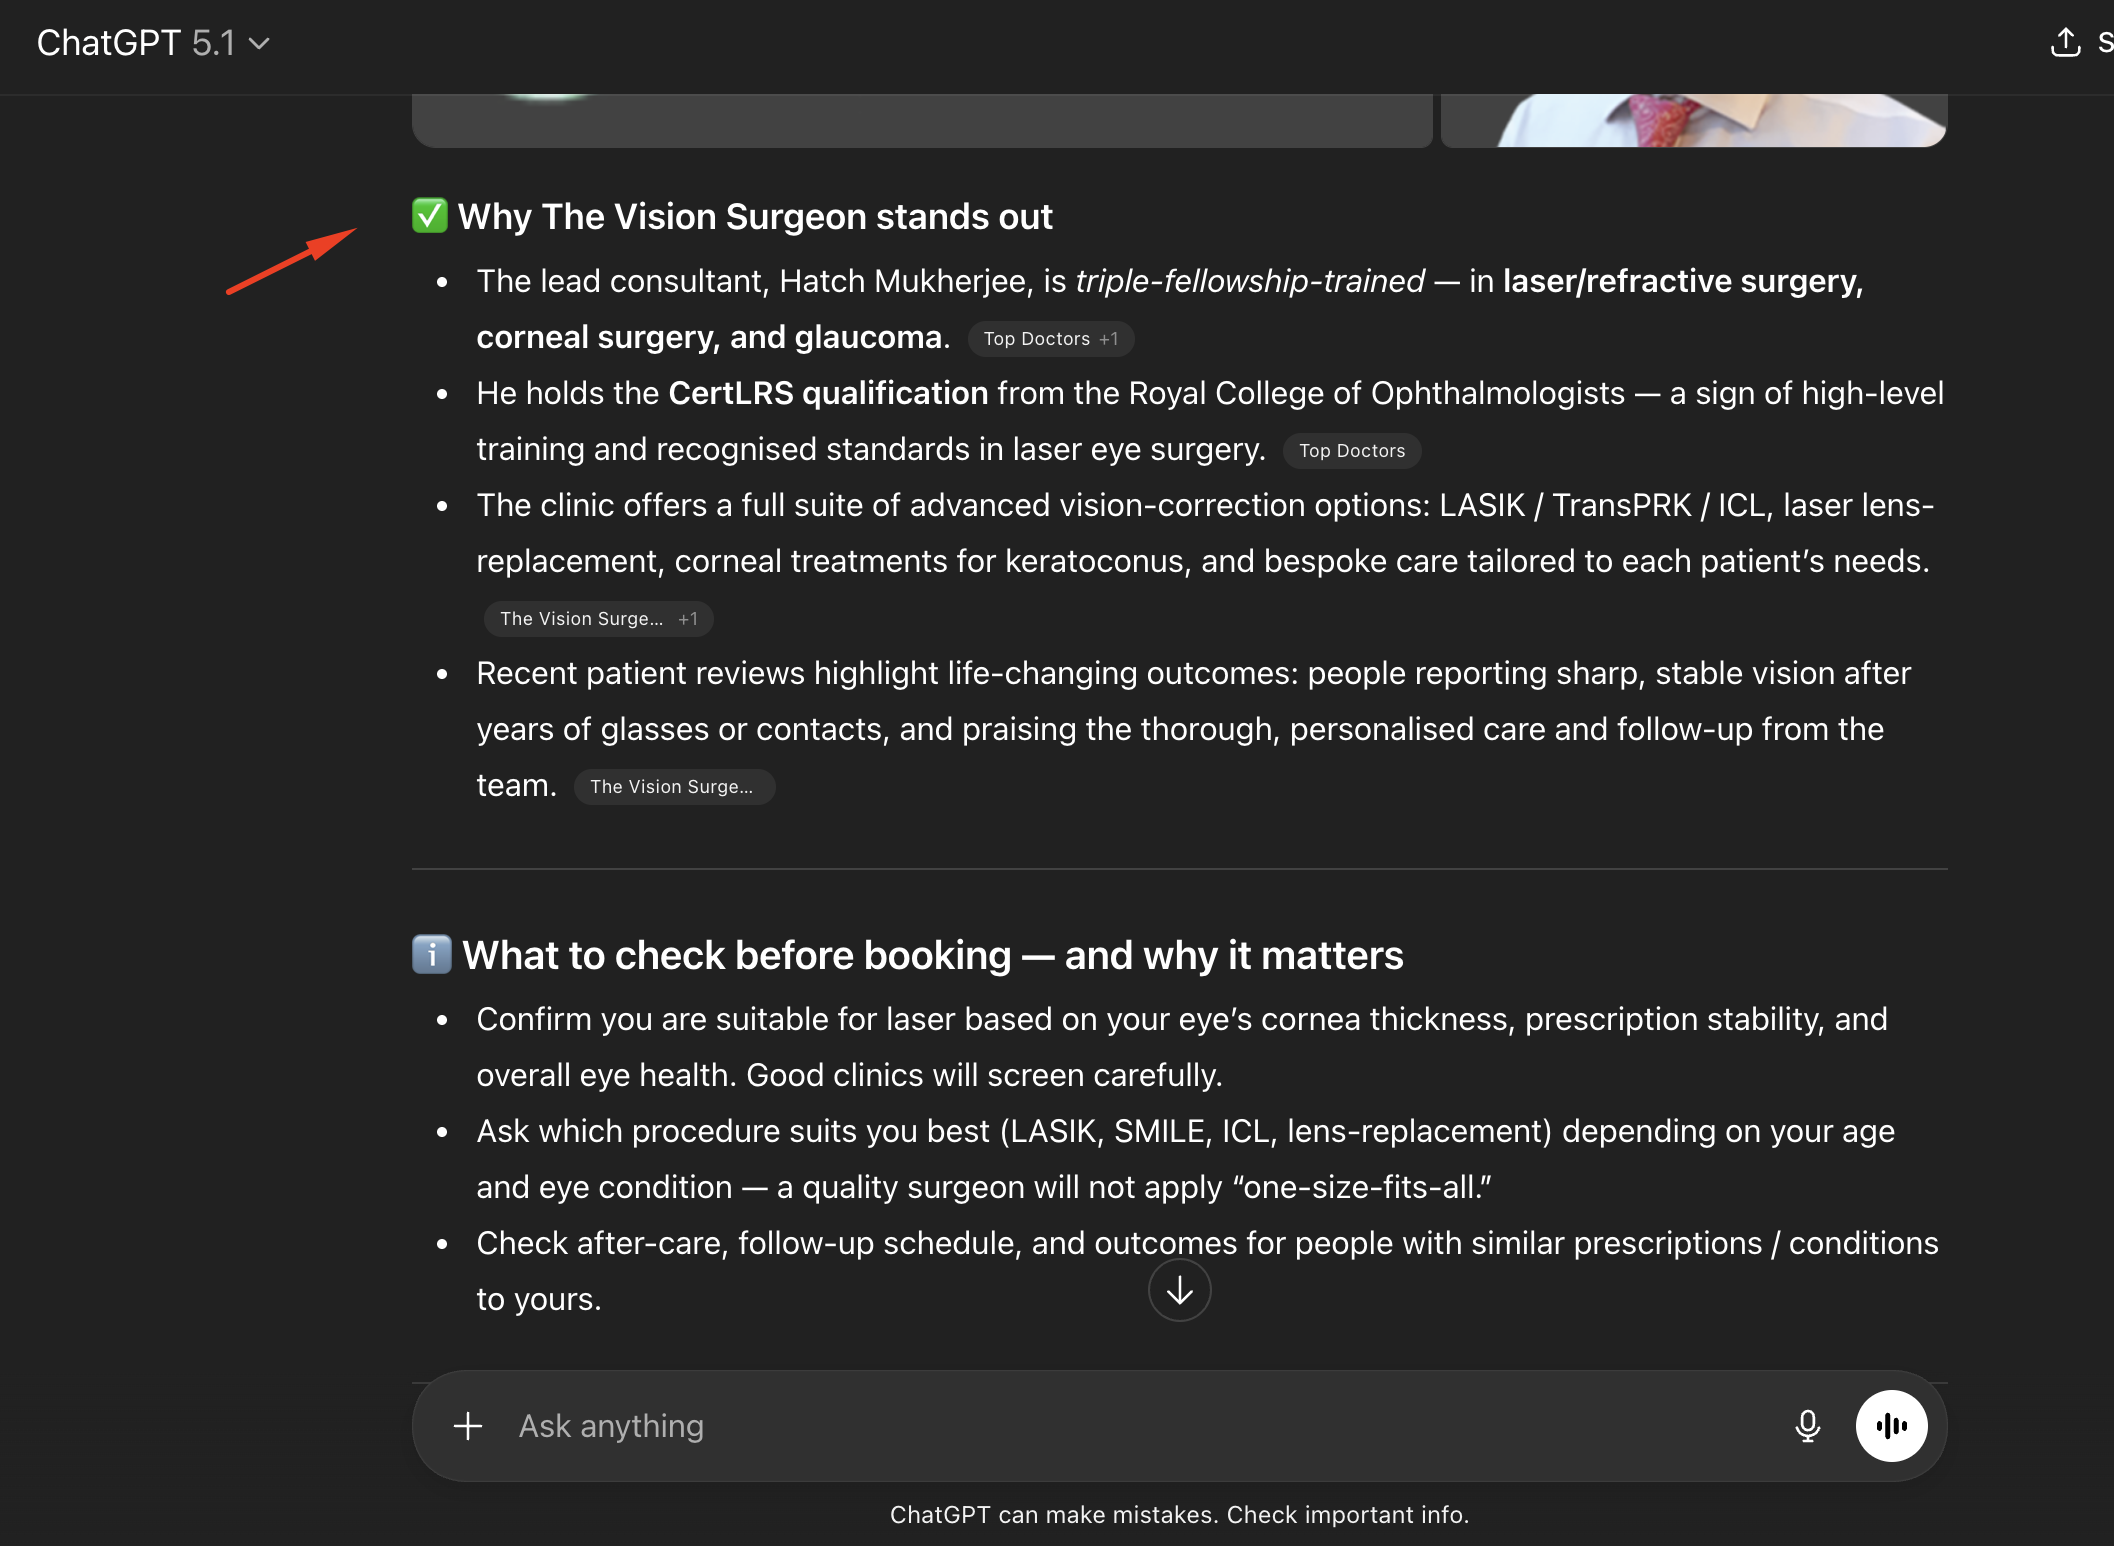Click the 'What to check before booking' heading

point(932,956)
